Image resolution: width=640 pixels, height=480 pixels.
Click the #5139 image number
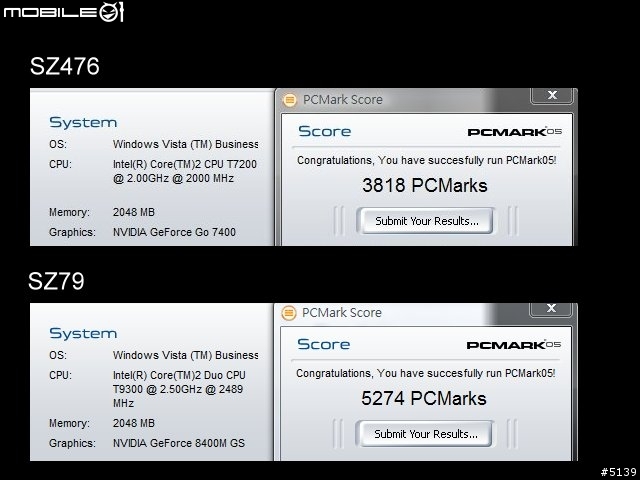[619, 472]
